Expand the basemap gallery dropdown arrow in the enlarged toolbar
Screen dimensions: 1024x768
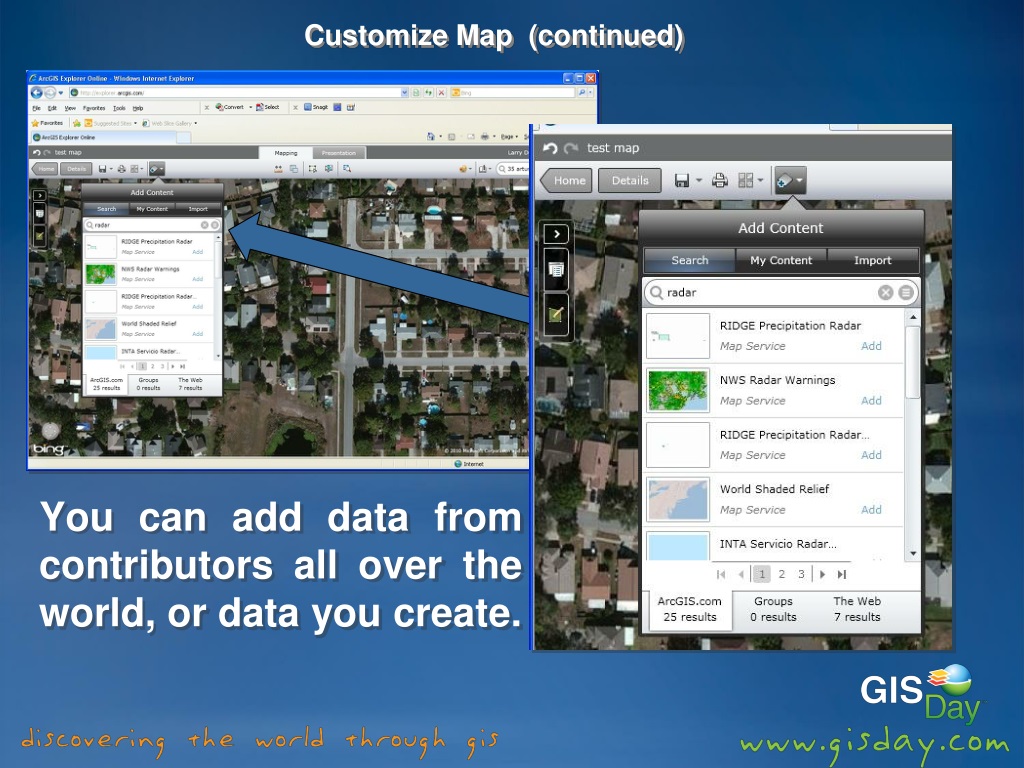pyautogui.click(x=761, y=181)
